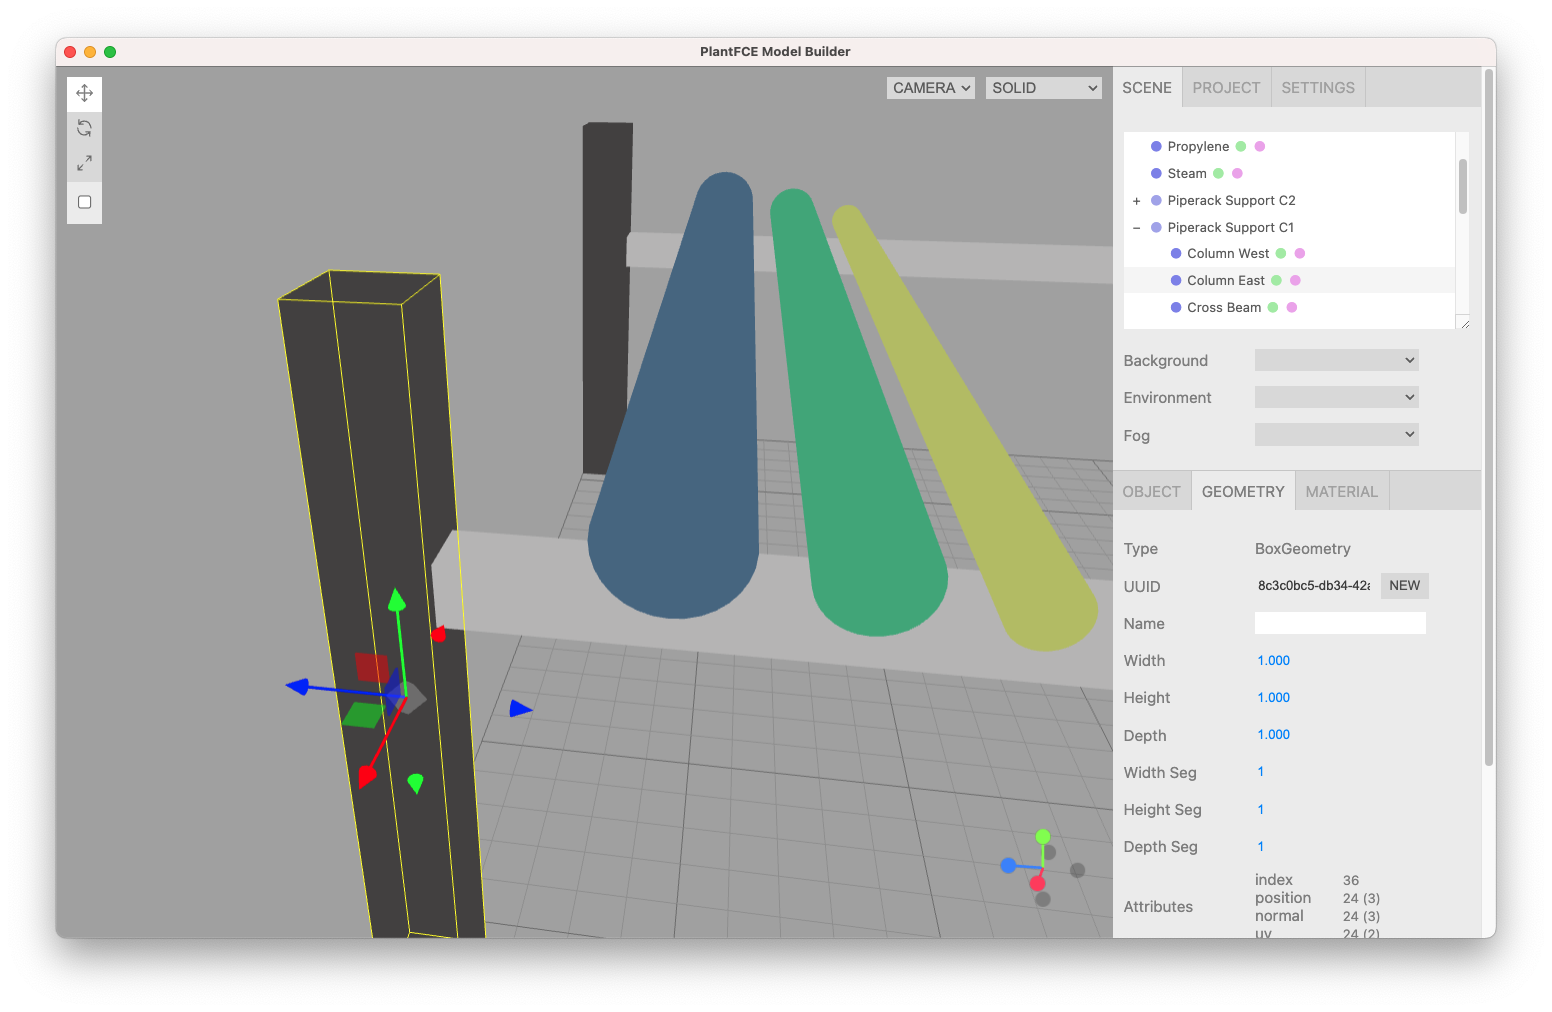Click the Name input field
The image size is (1552, 1012).
click(x=1340, y=622)
